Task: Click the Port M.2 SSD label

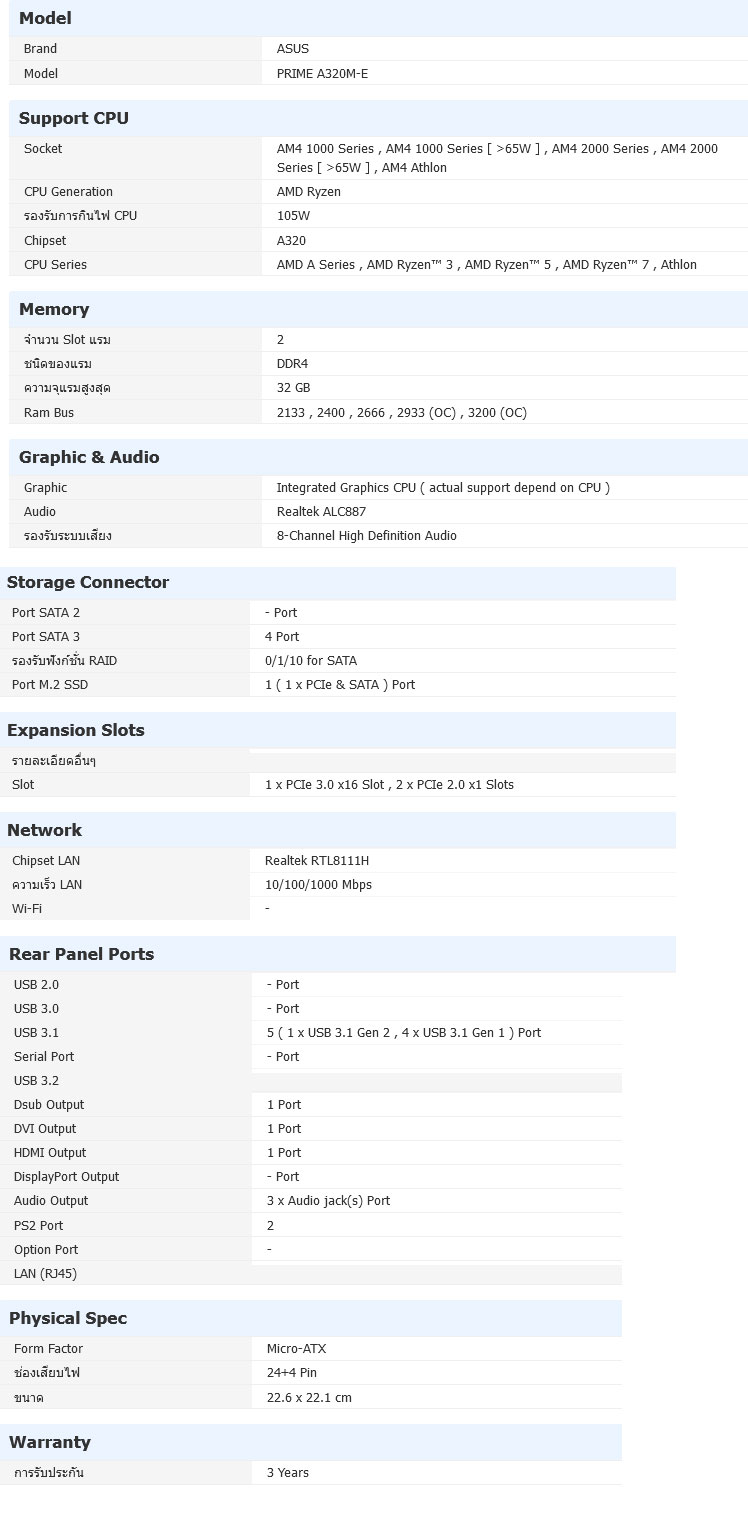Action: point(50,685)
